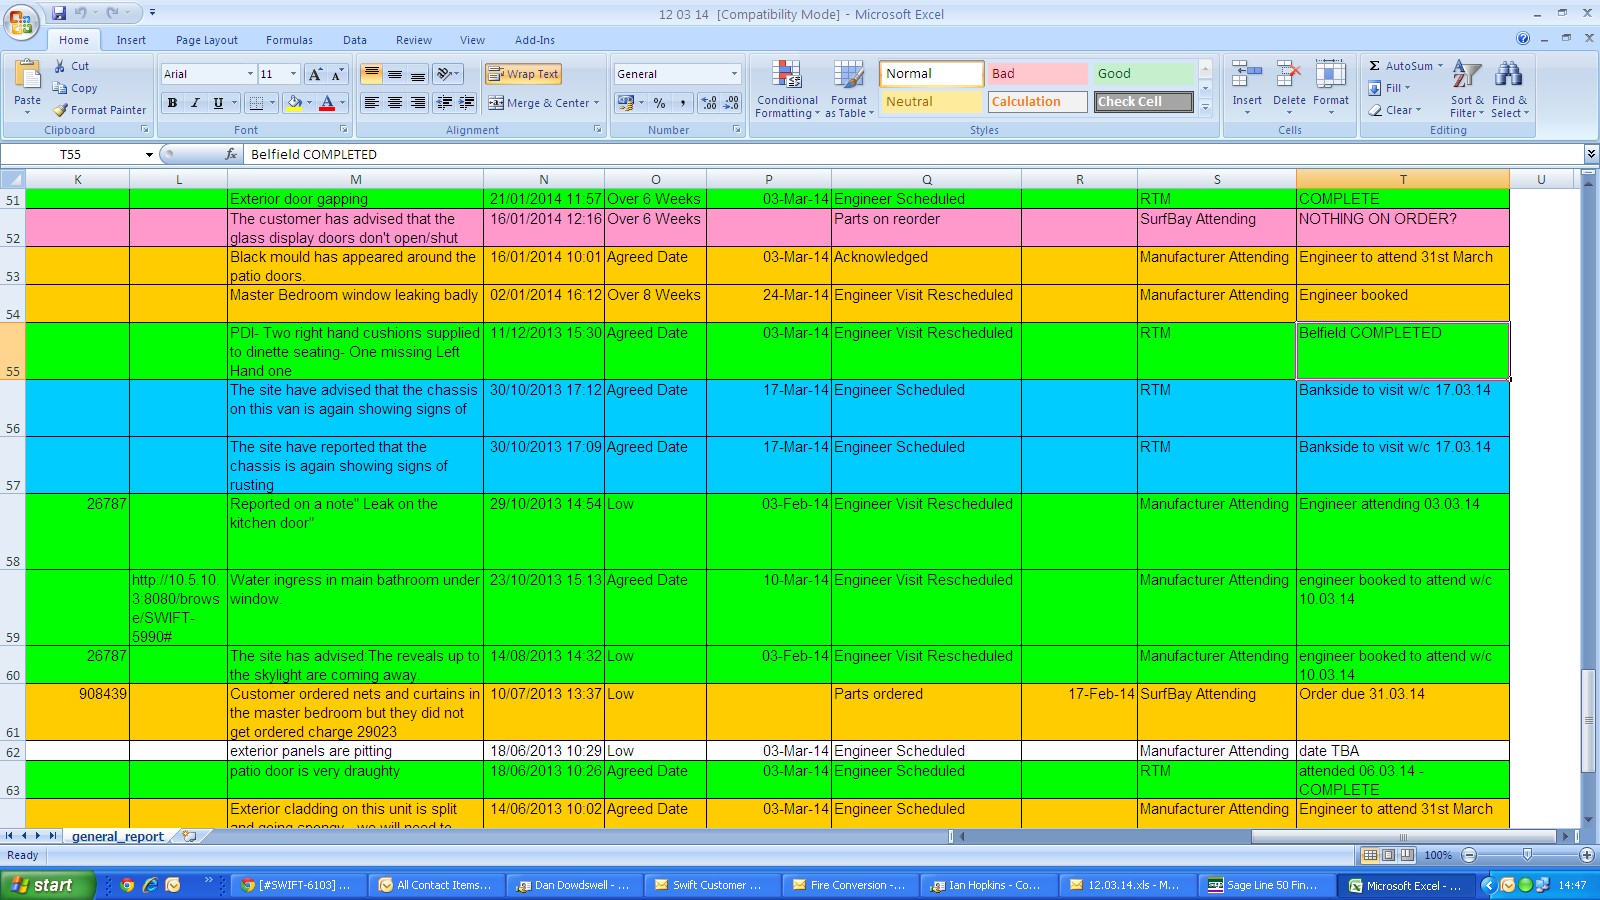Click the Fill Color paint bucket
This screenshot has height=900, width=1600.
coord(294,103)
